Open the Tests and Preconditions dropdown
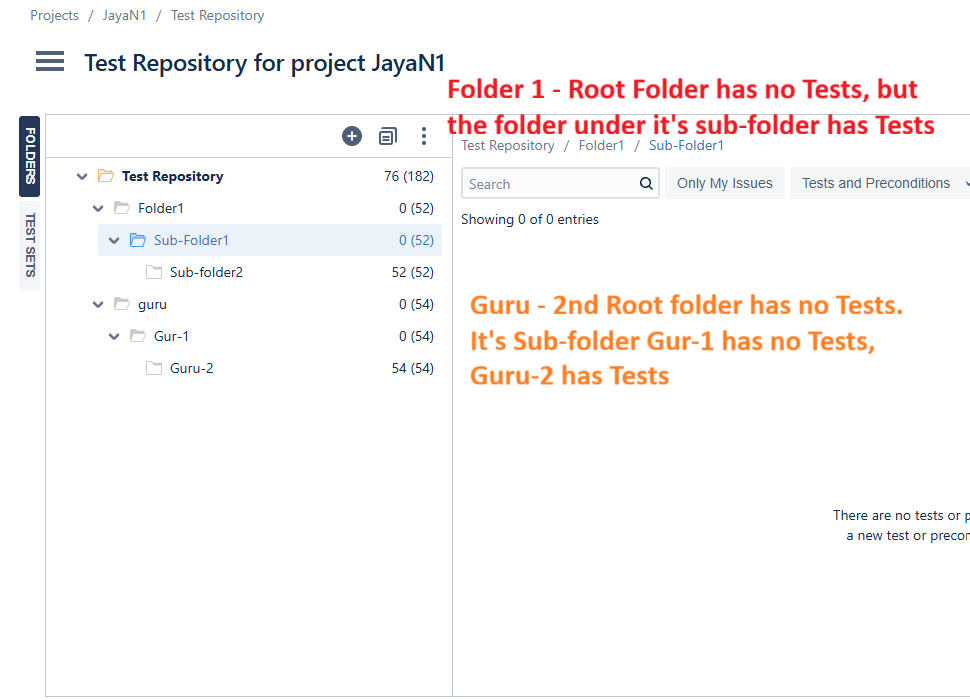Screen dimensions: 970x700 (880, 183)
